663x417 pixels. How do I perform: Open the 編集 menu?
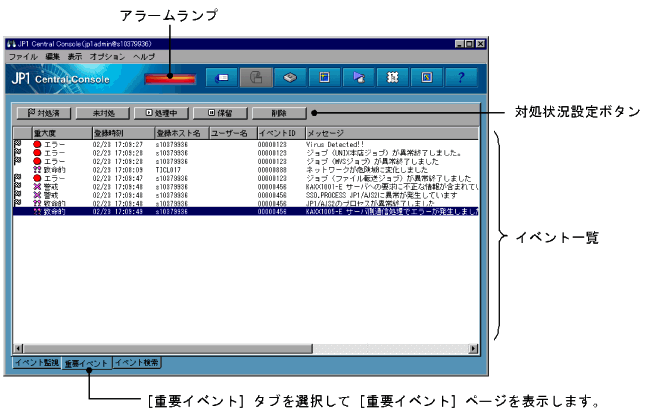pyautogui.click(x=52, y=56)
